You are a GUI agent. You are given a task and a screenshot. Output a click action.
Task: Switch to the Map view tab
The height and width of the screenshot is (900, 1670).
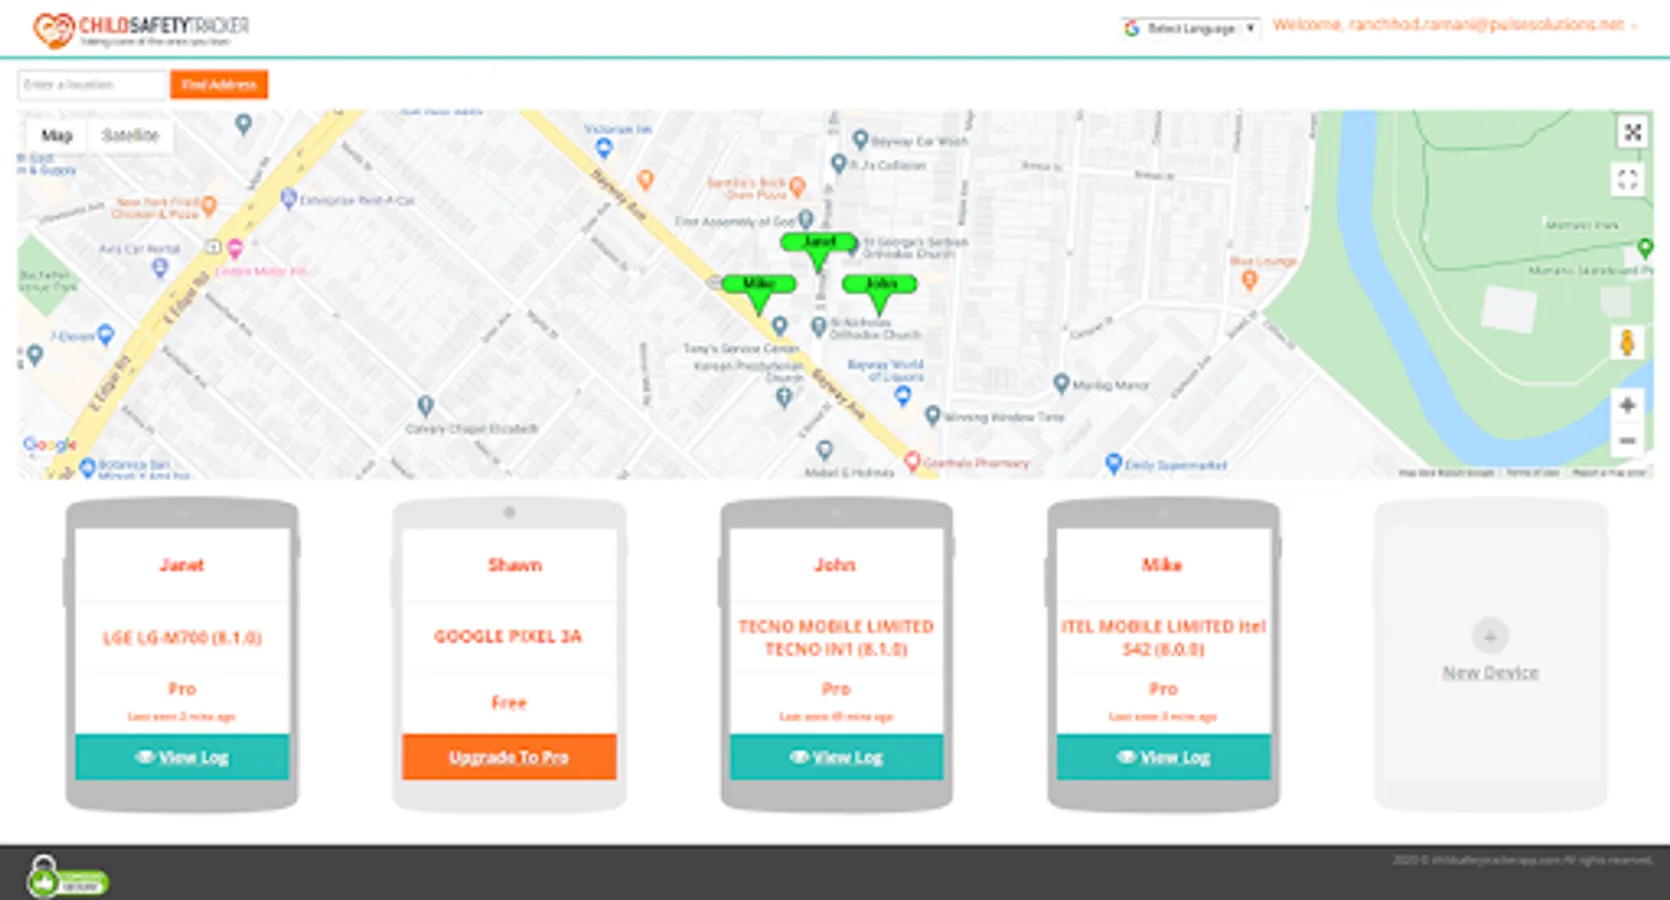57,135
